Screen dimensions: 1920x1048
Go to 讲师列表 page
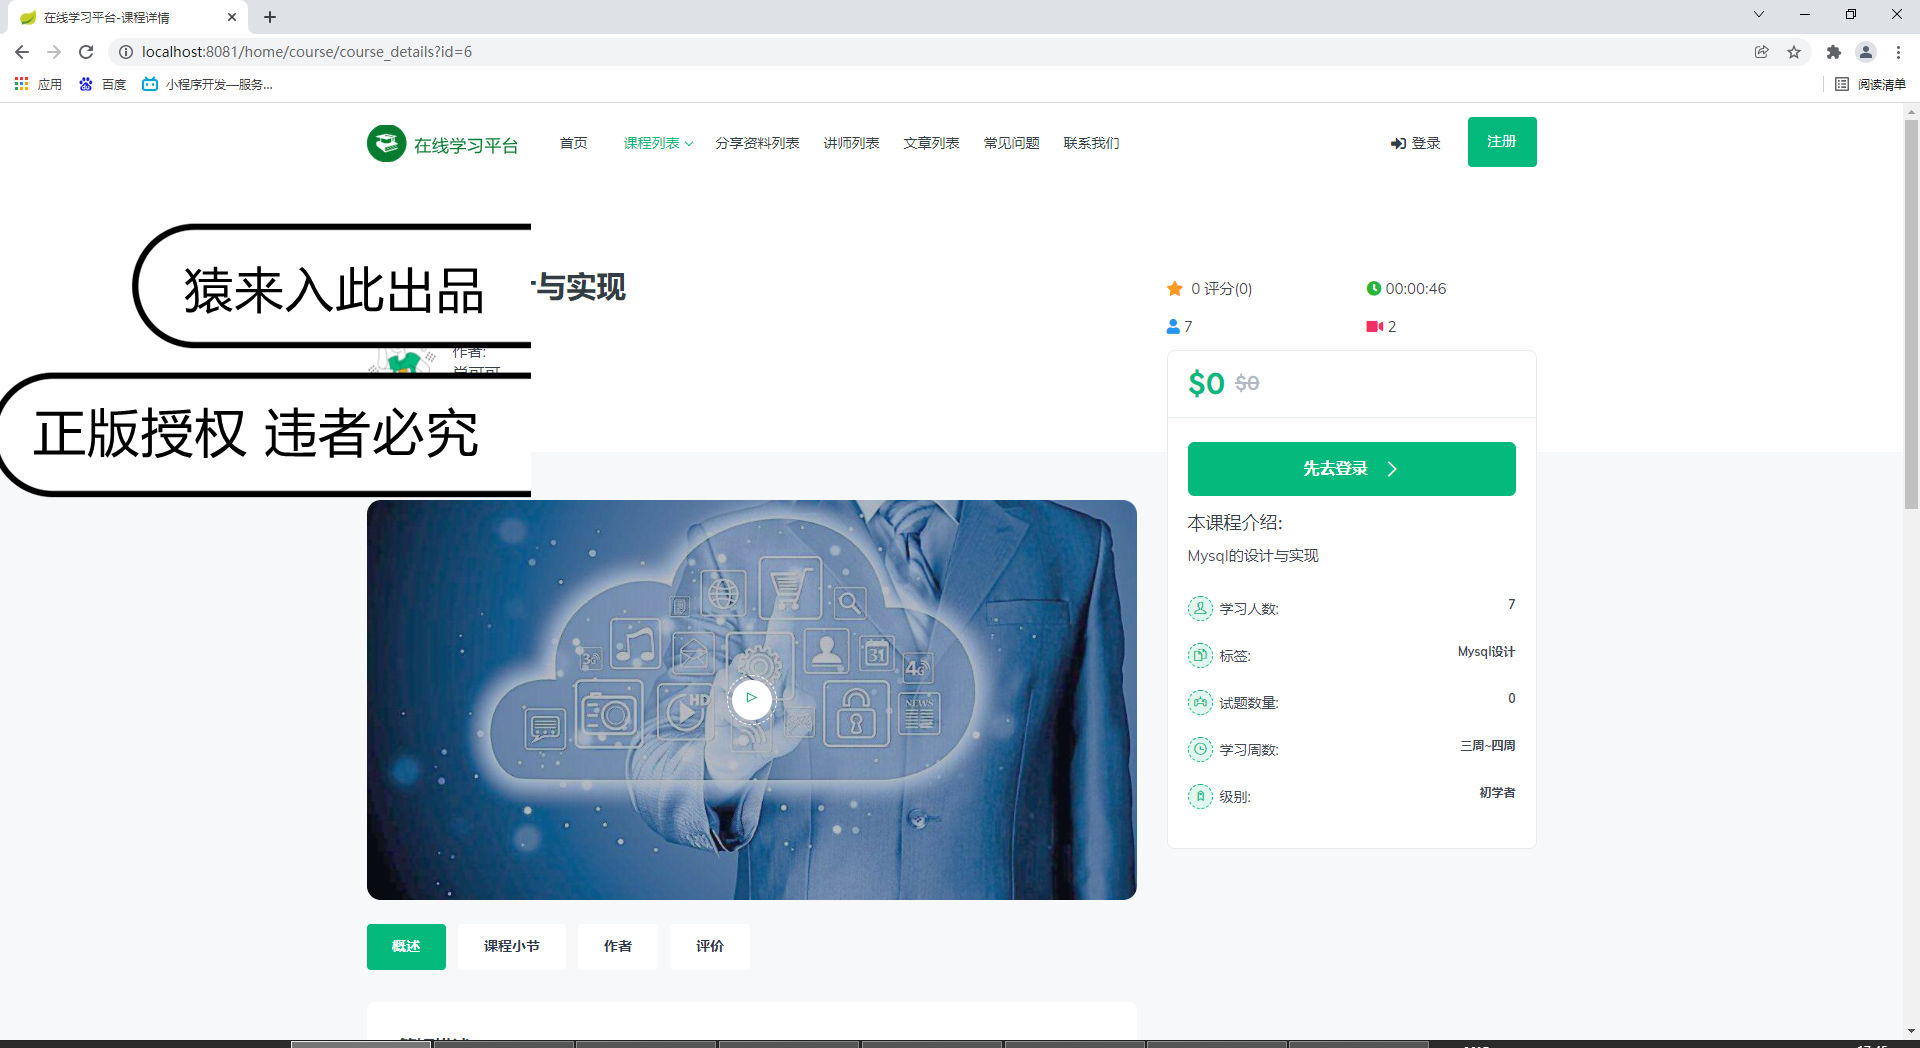[851, 143]
